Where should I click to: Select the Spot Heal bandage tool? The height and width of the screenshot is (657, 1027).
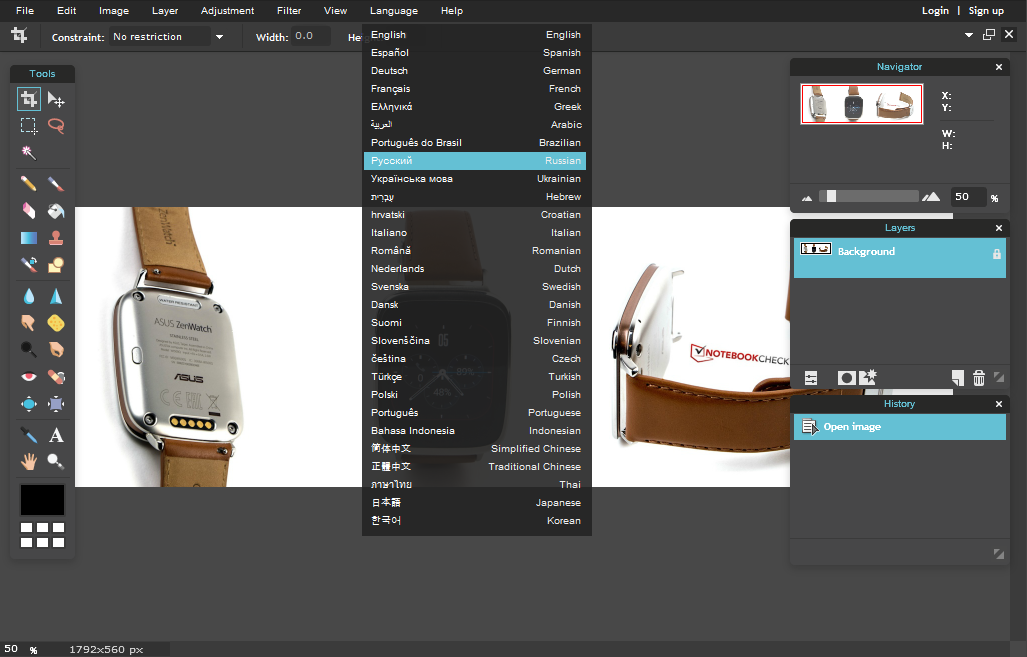56,377
